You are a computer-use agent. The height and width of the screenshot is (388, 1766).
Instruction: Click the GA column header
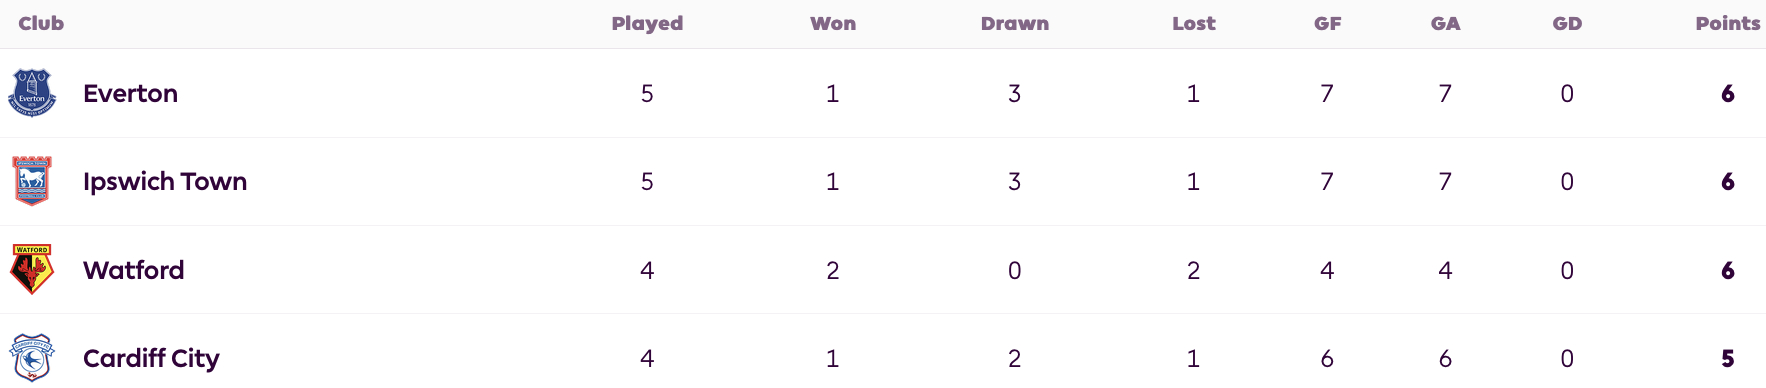(x=1445, y=23)
